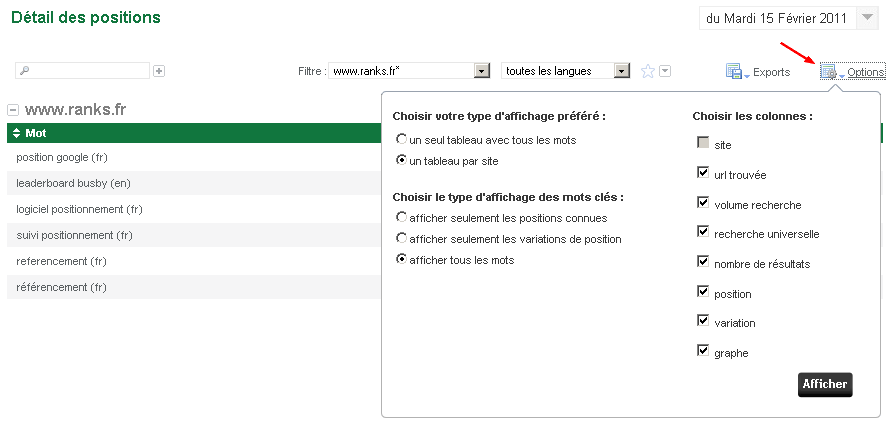Click the position google (fr) keyword row

pos(193,157)
